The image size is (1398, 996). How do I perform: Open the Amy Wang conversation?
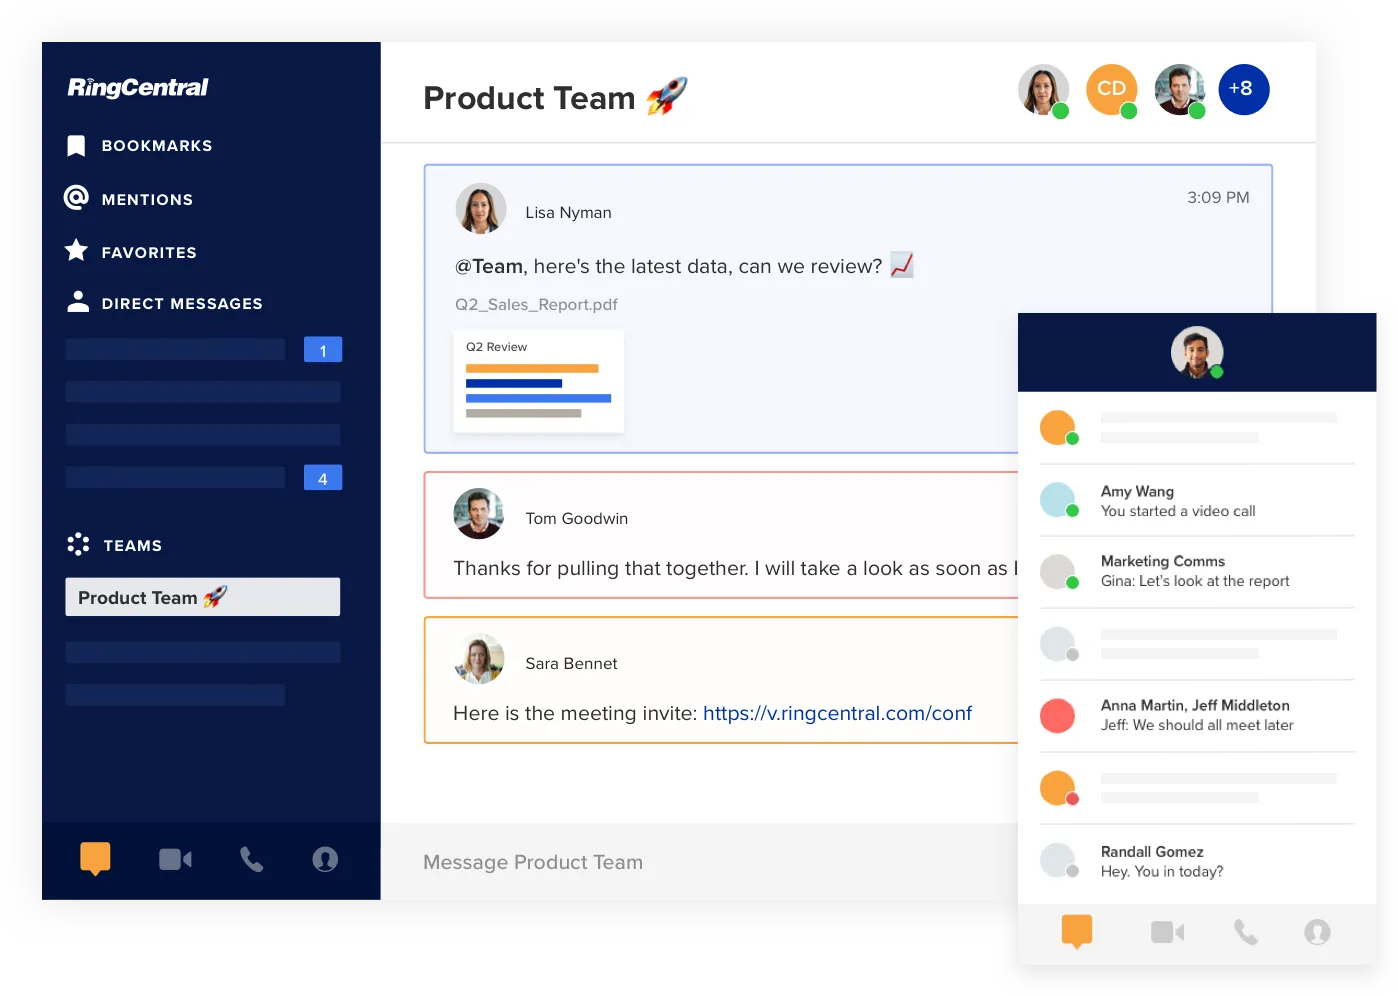click(x=1196, y=501)
